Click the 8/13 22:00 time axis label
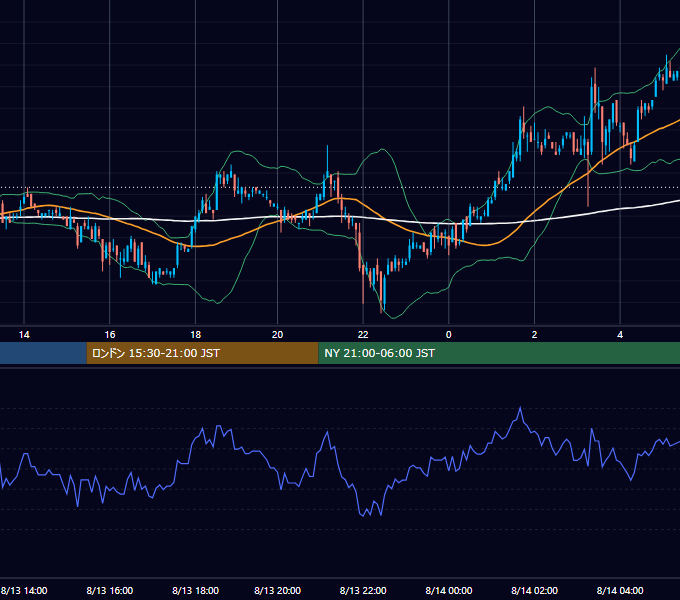This screenshot has width=680, height=600. point(363,590)
